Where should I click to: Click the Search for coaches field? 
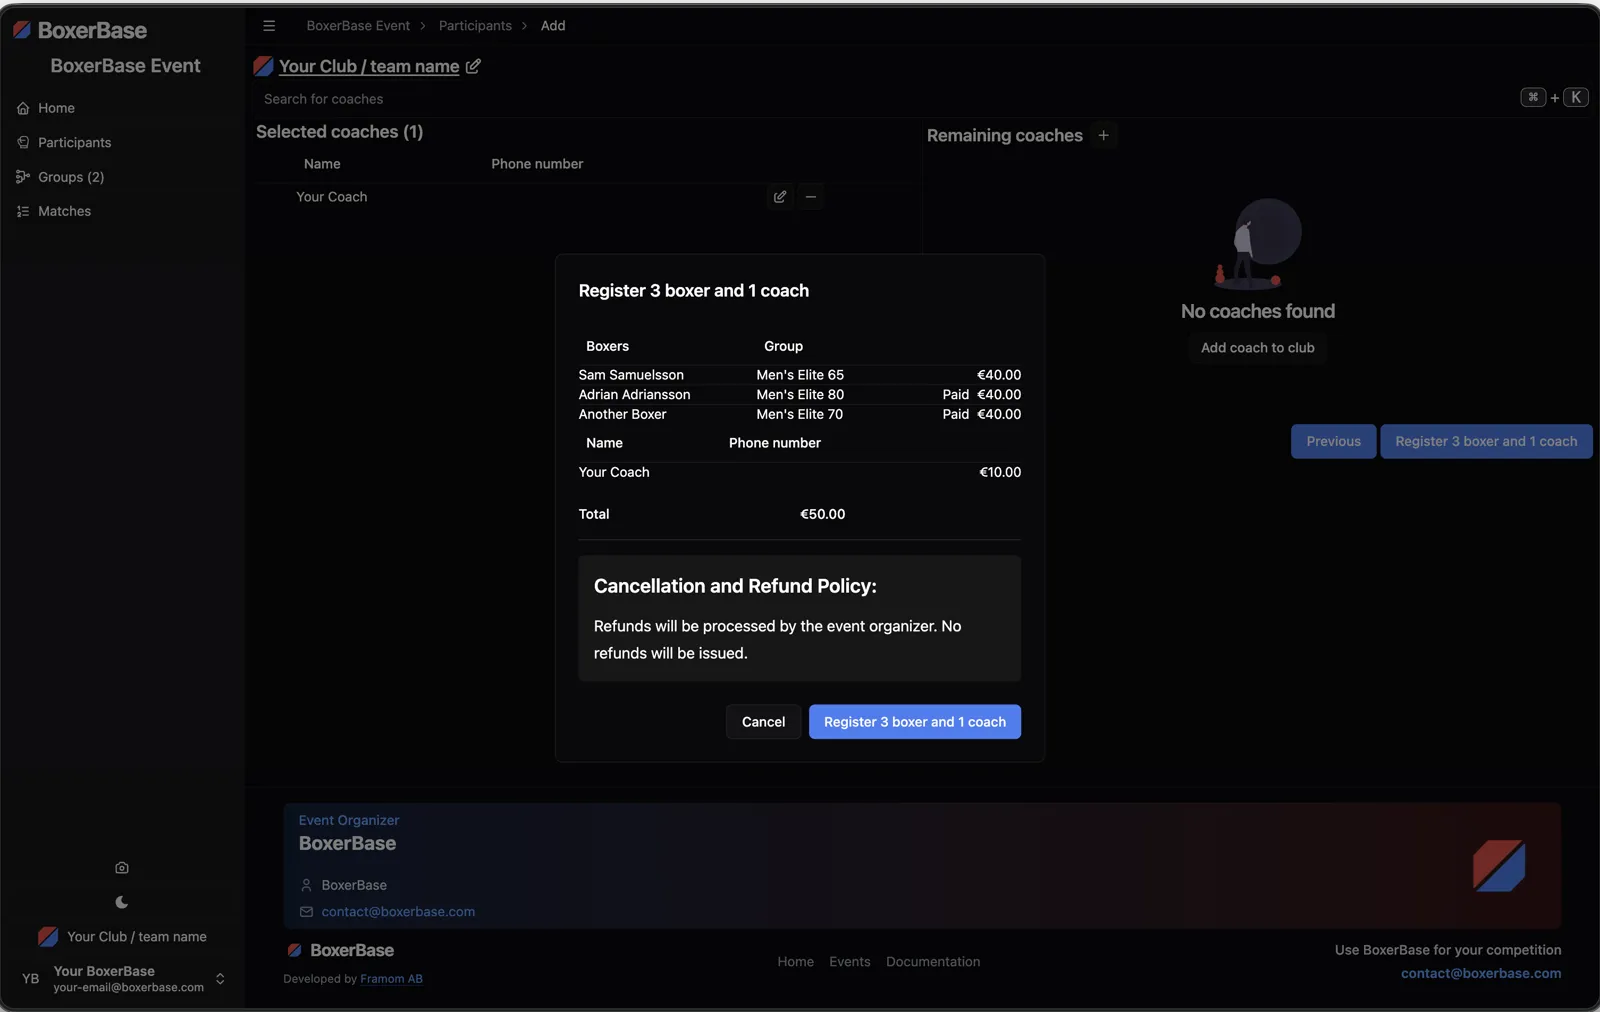click(x=880, y=99)
